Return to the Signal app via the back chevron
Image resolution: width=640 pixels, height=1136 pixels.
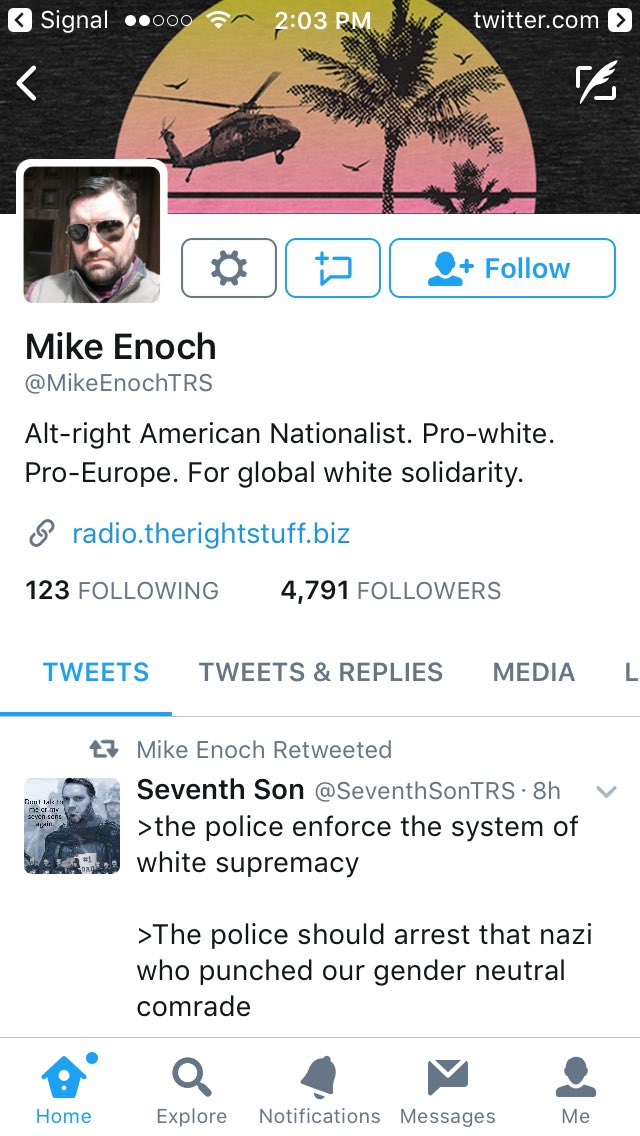pos(20,20)
